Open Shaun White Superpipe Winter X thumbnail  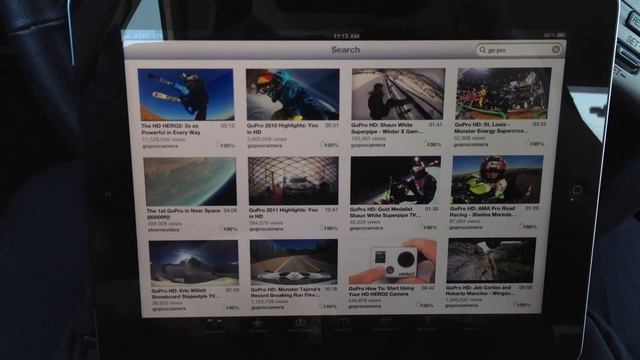pyautogui.click(x=398, y=94)
